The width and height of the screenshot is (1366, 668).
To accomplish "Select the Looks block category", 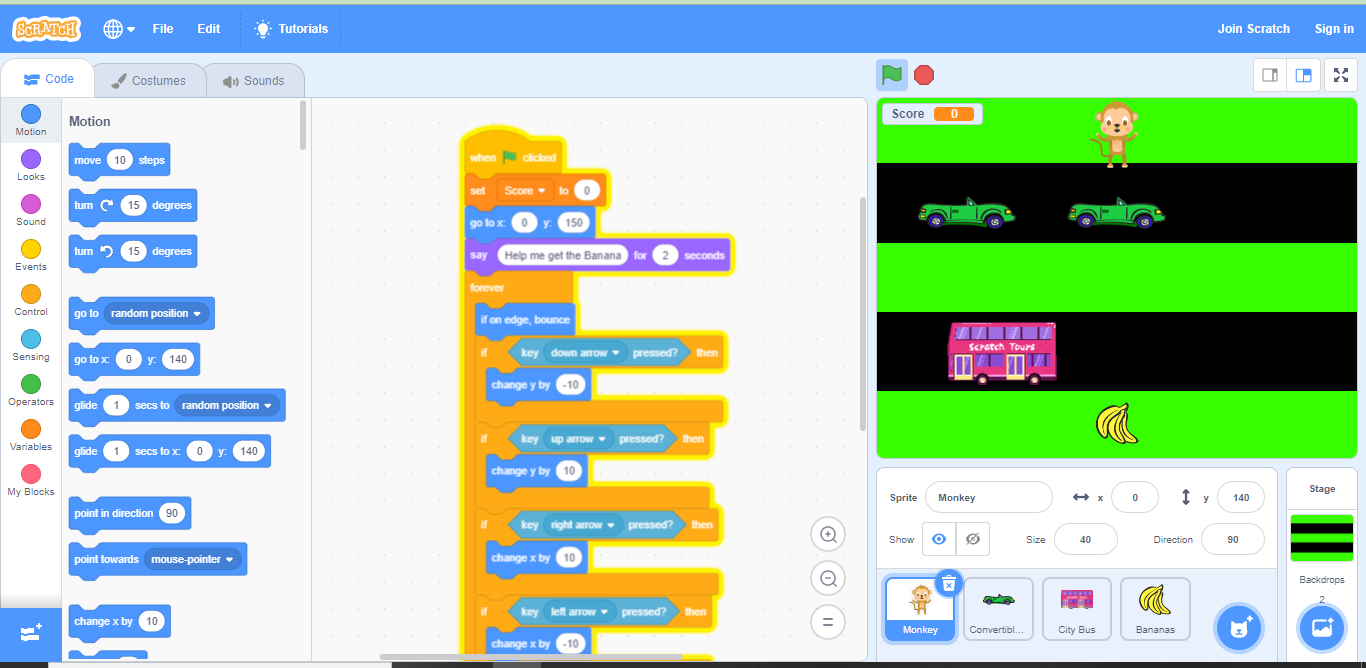I will tap(31, 165).
